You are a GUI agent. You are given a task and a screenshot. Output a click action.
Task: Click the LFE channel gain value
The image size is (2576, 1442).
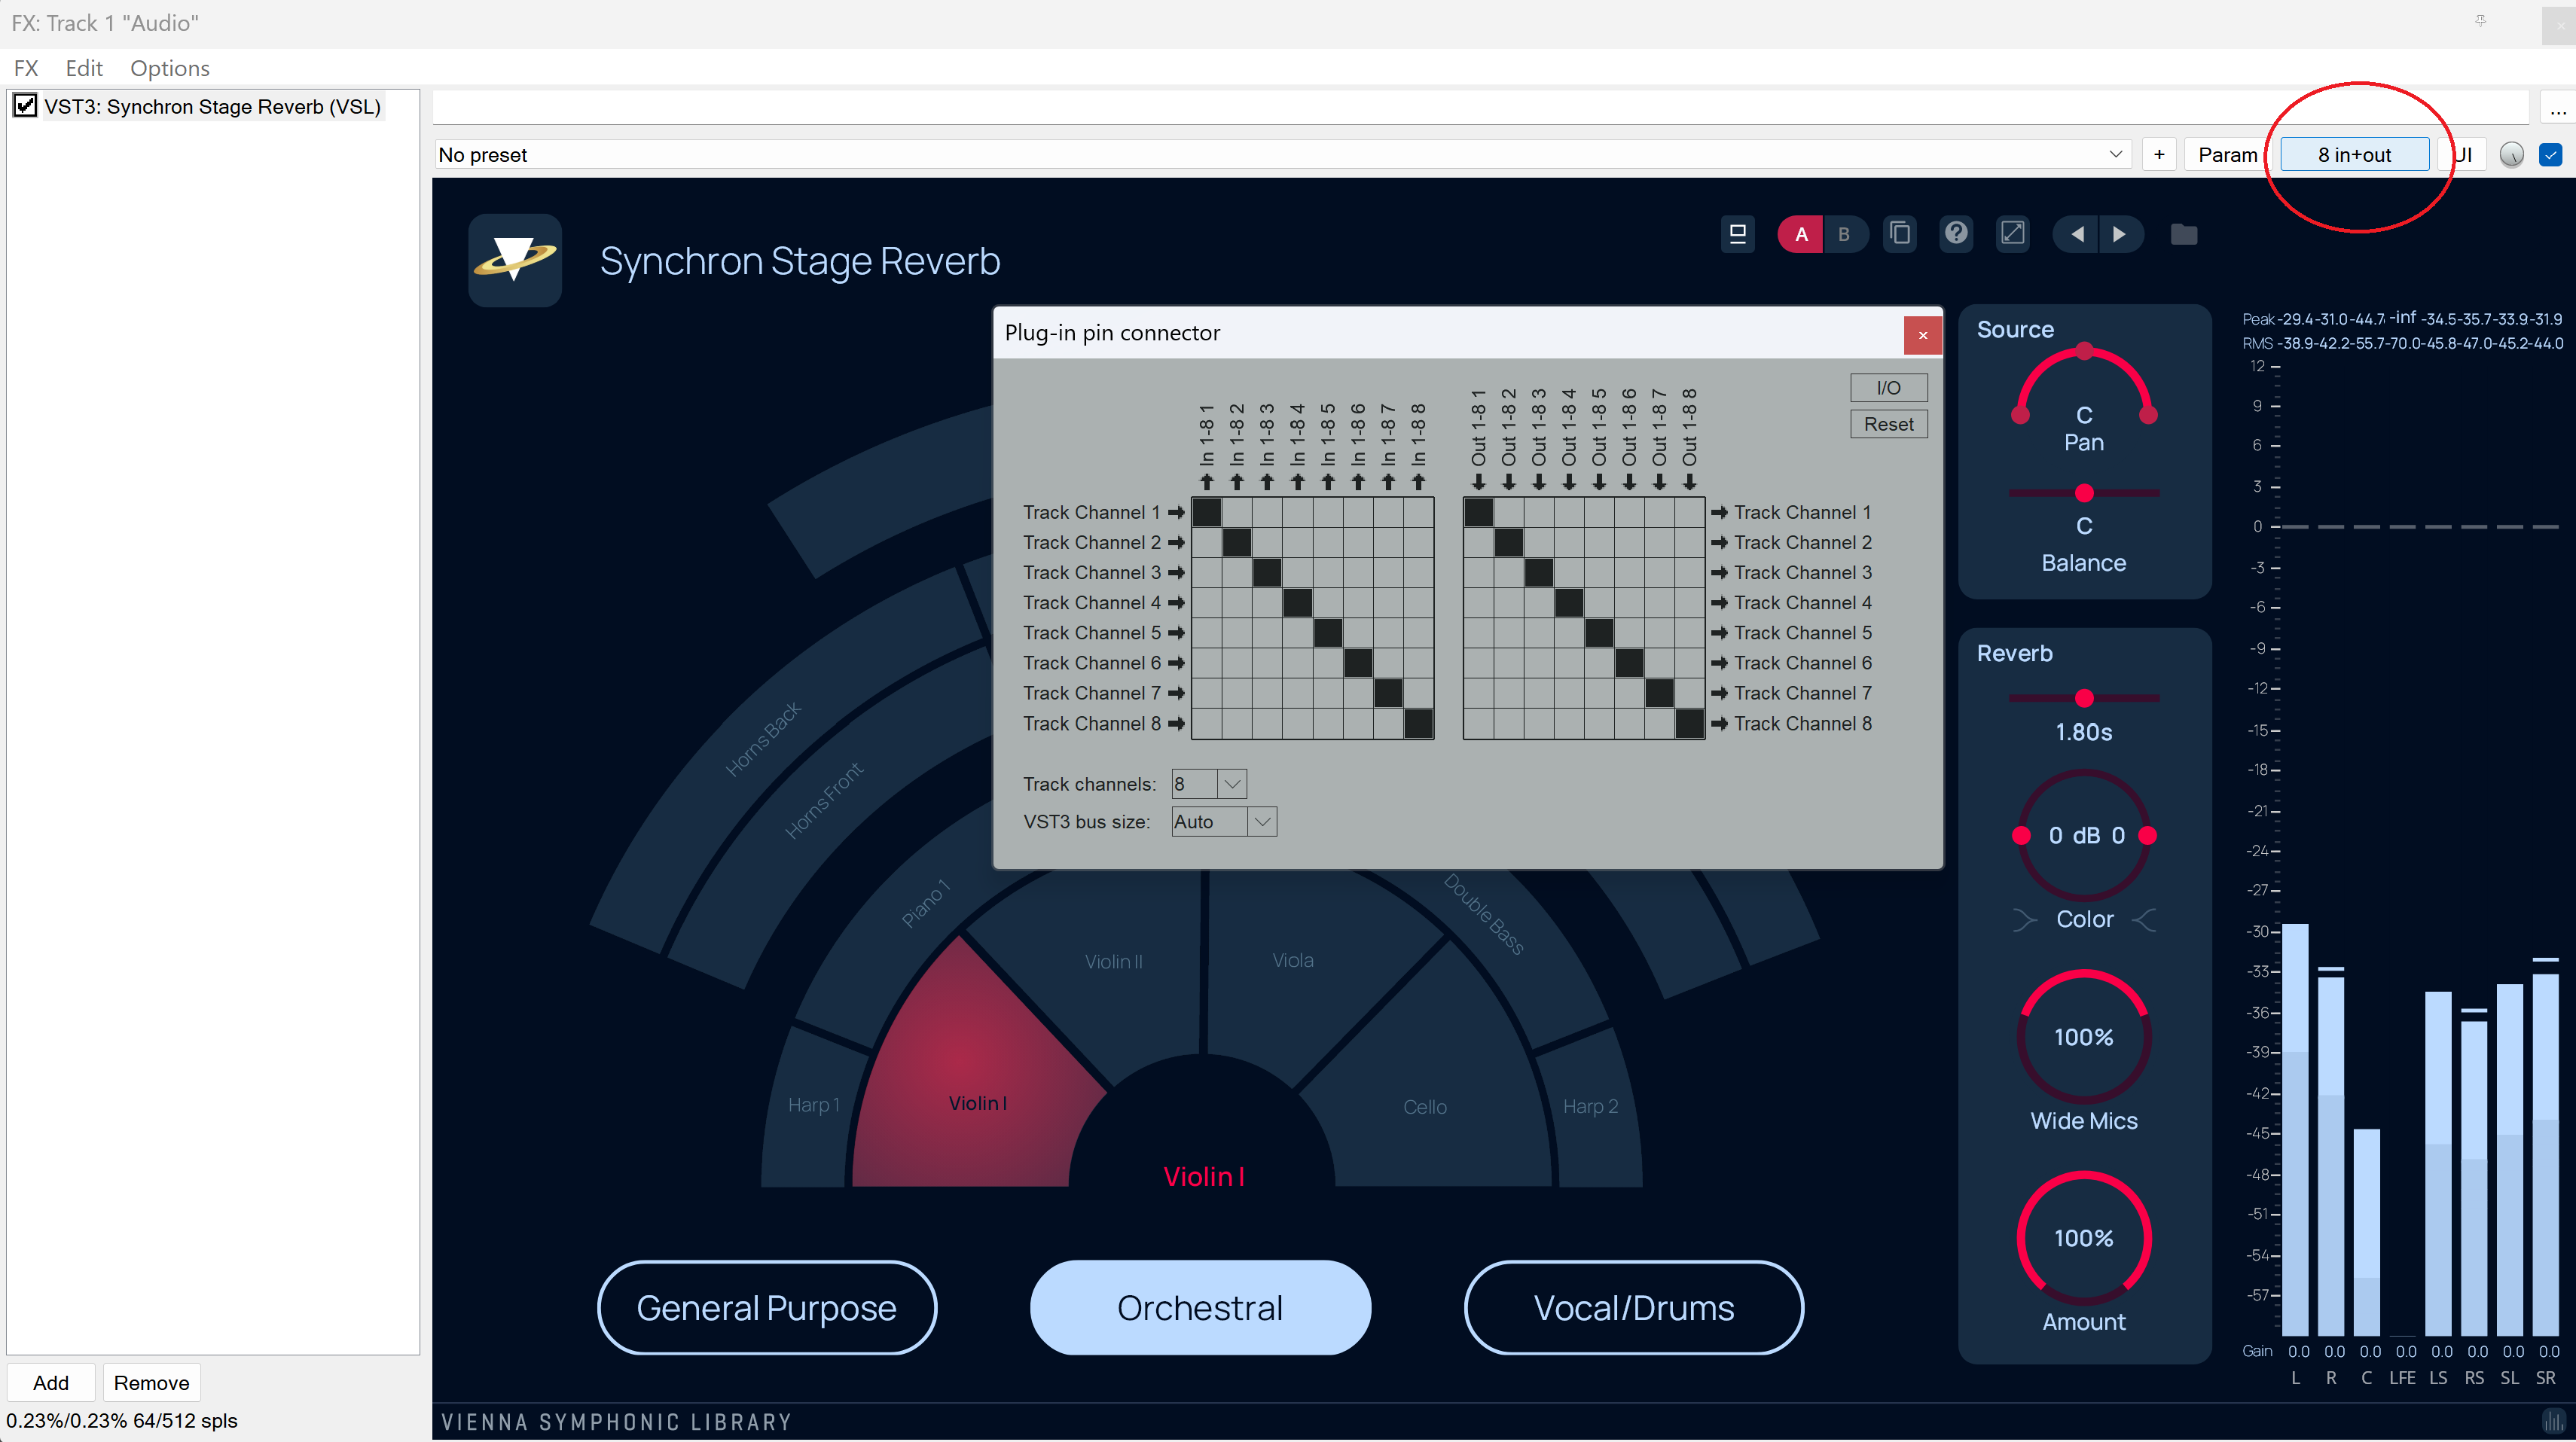2406,1351
